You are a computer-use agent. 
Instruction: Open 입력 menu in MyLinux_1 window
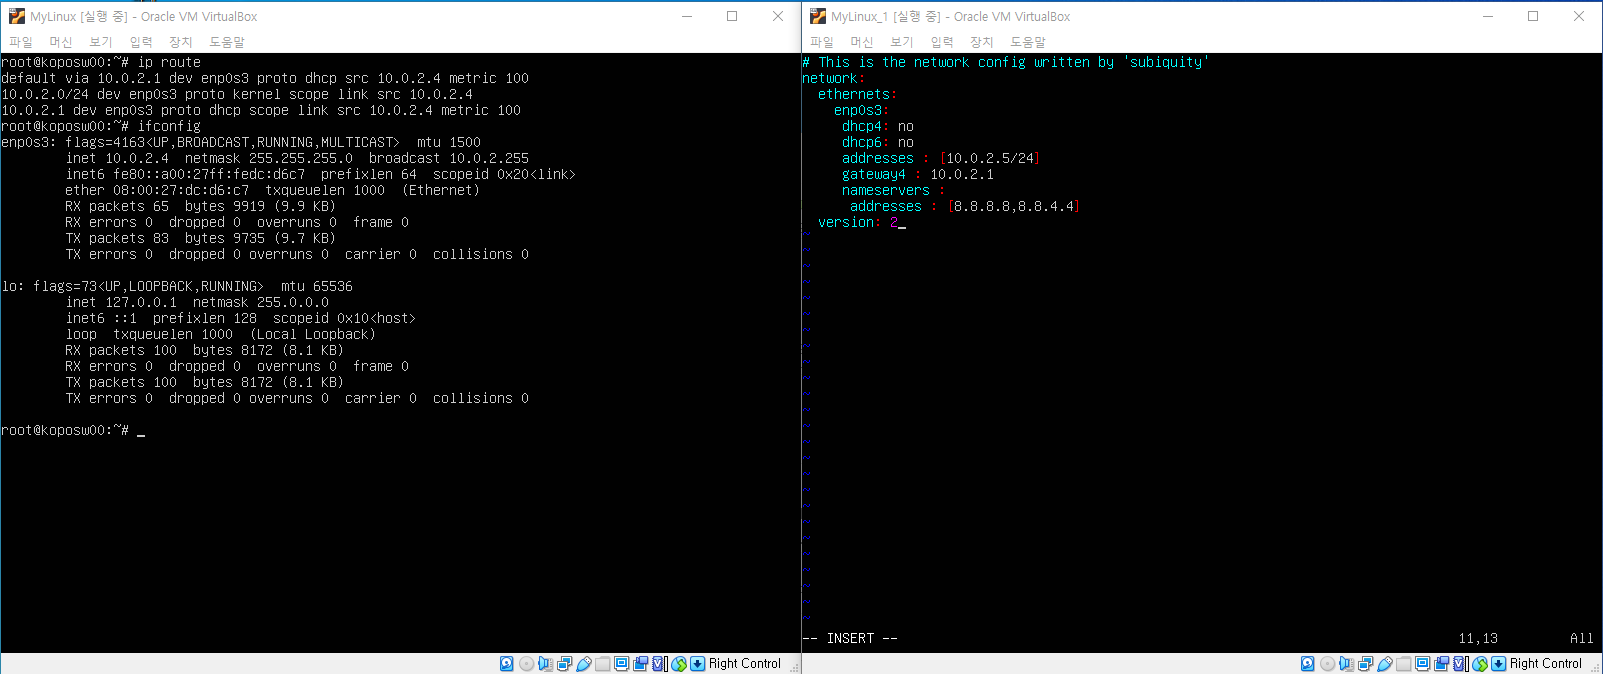942,42
